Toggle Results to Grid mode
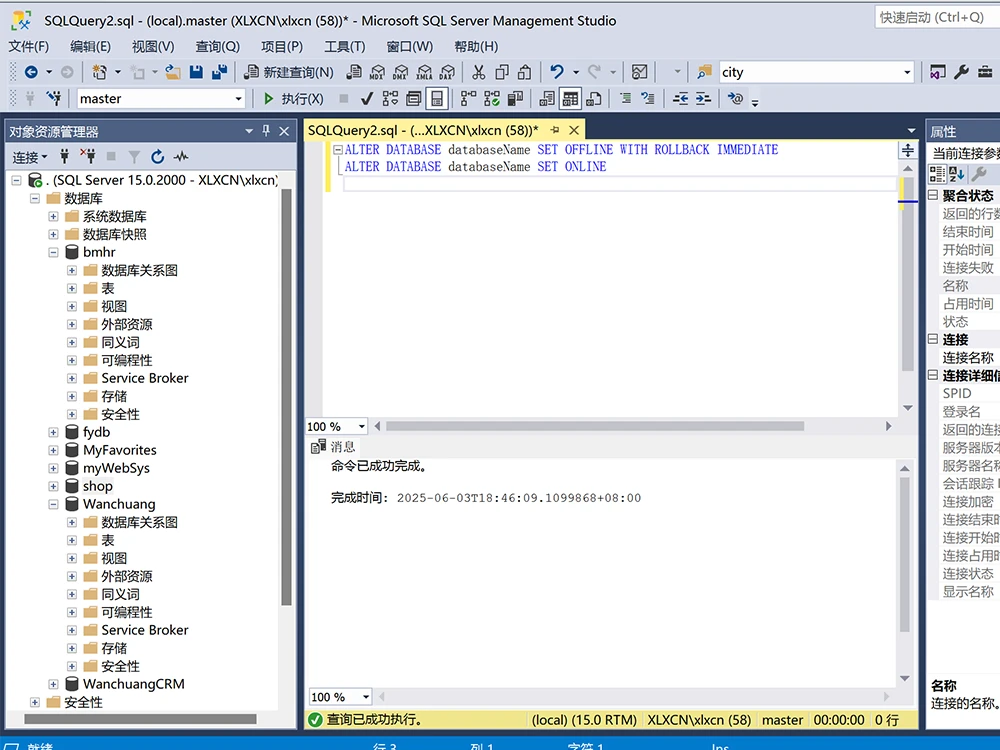Viewport: 1000px width, 750px height. (570, 99)
